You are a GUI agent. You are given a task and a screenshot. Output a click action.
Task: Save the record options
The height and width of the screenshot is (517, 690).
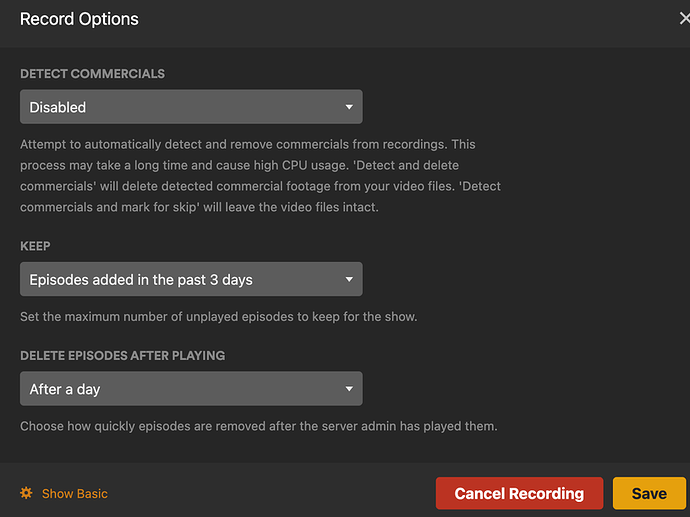click(x=649, y=493)
